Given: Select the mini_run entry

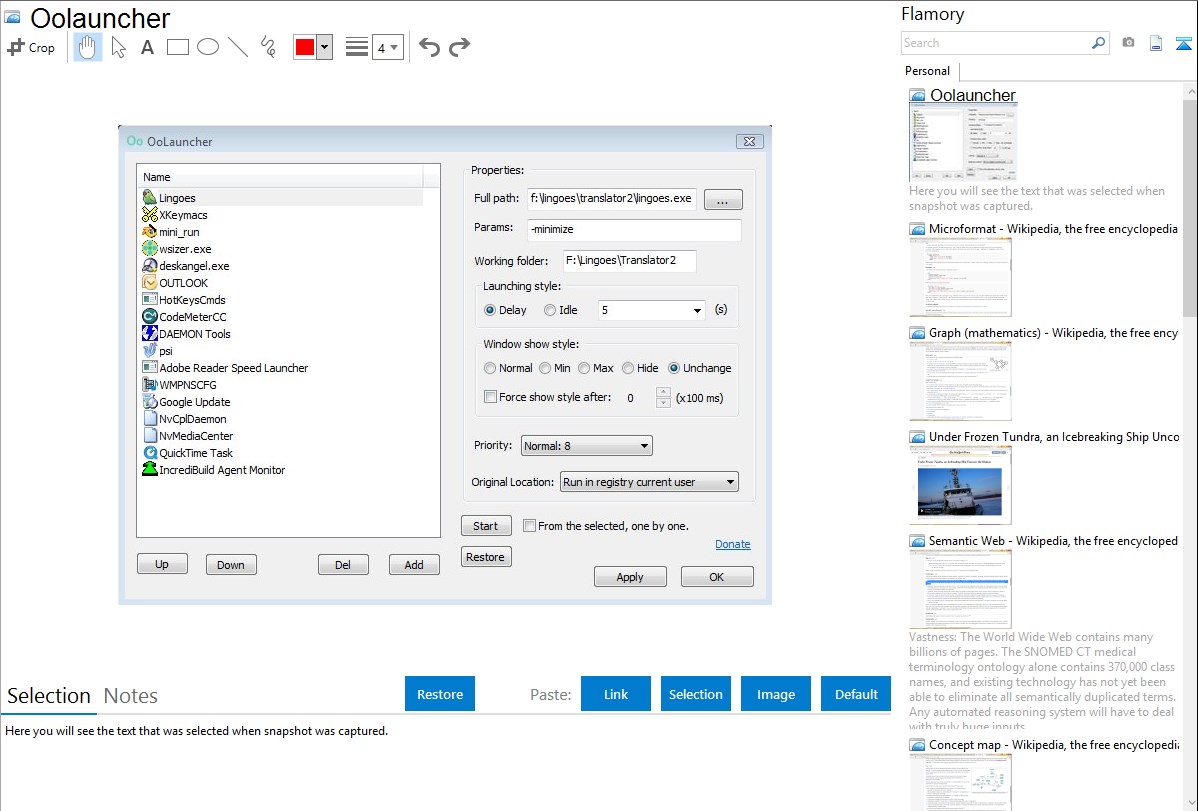Looking at the screenshot, I should click(171, 232).
